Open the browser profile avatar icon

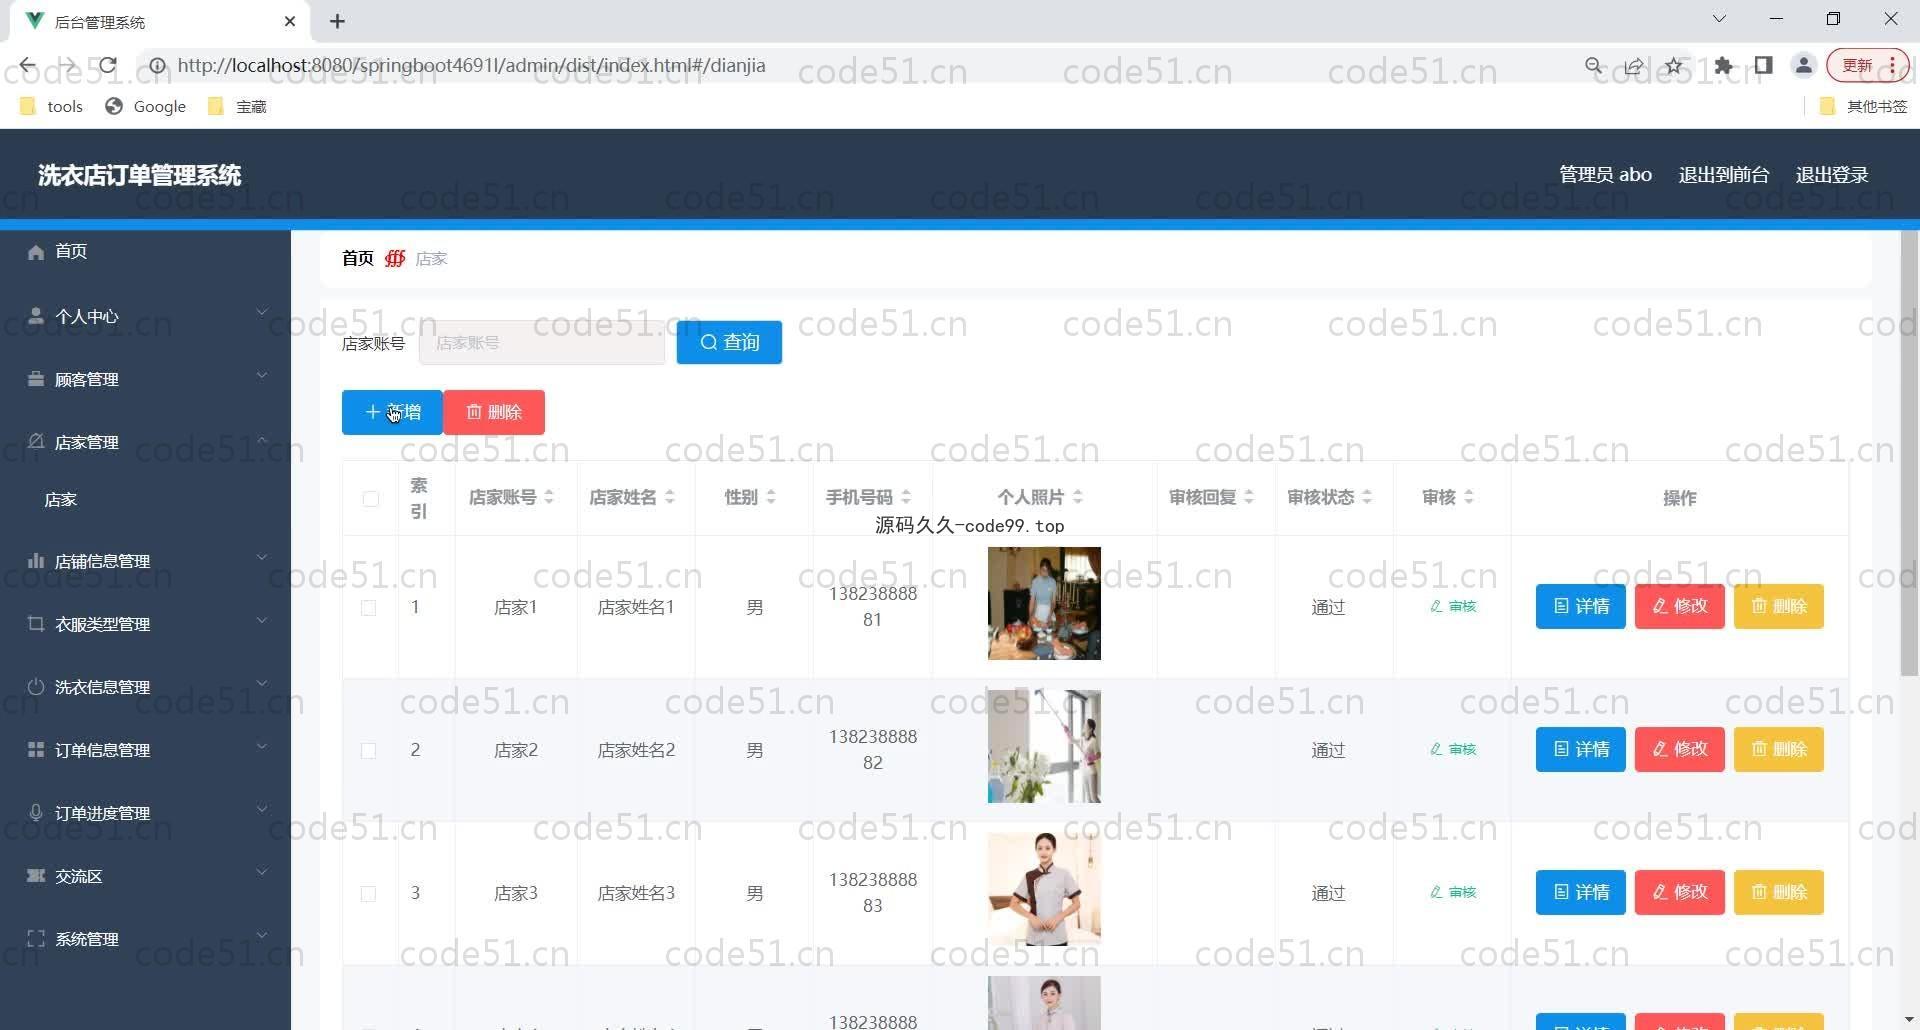(x=1804, y=66)
